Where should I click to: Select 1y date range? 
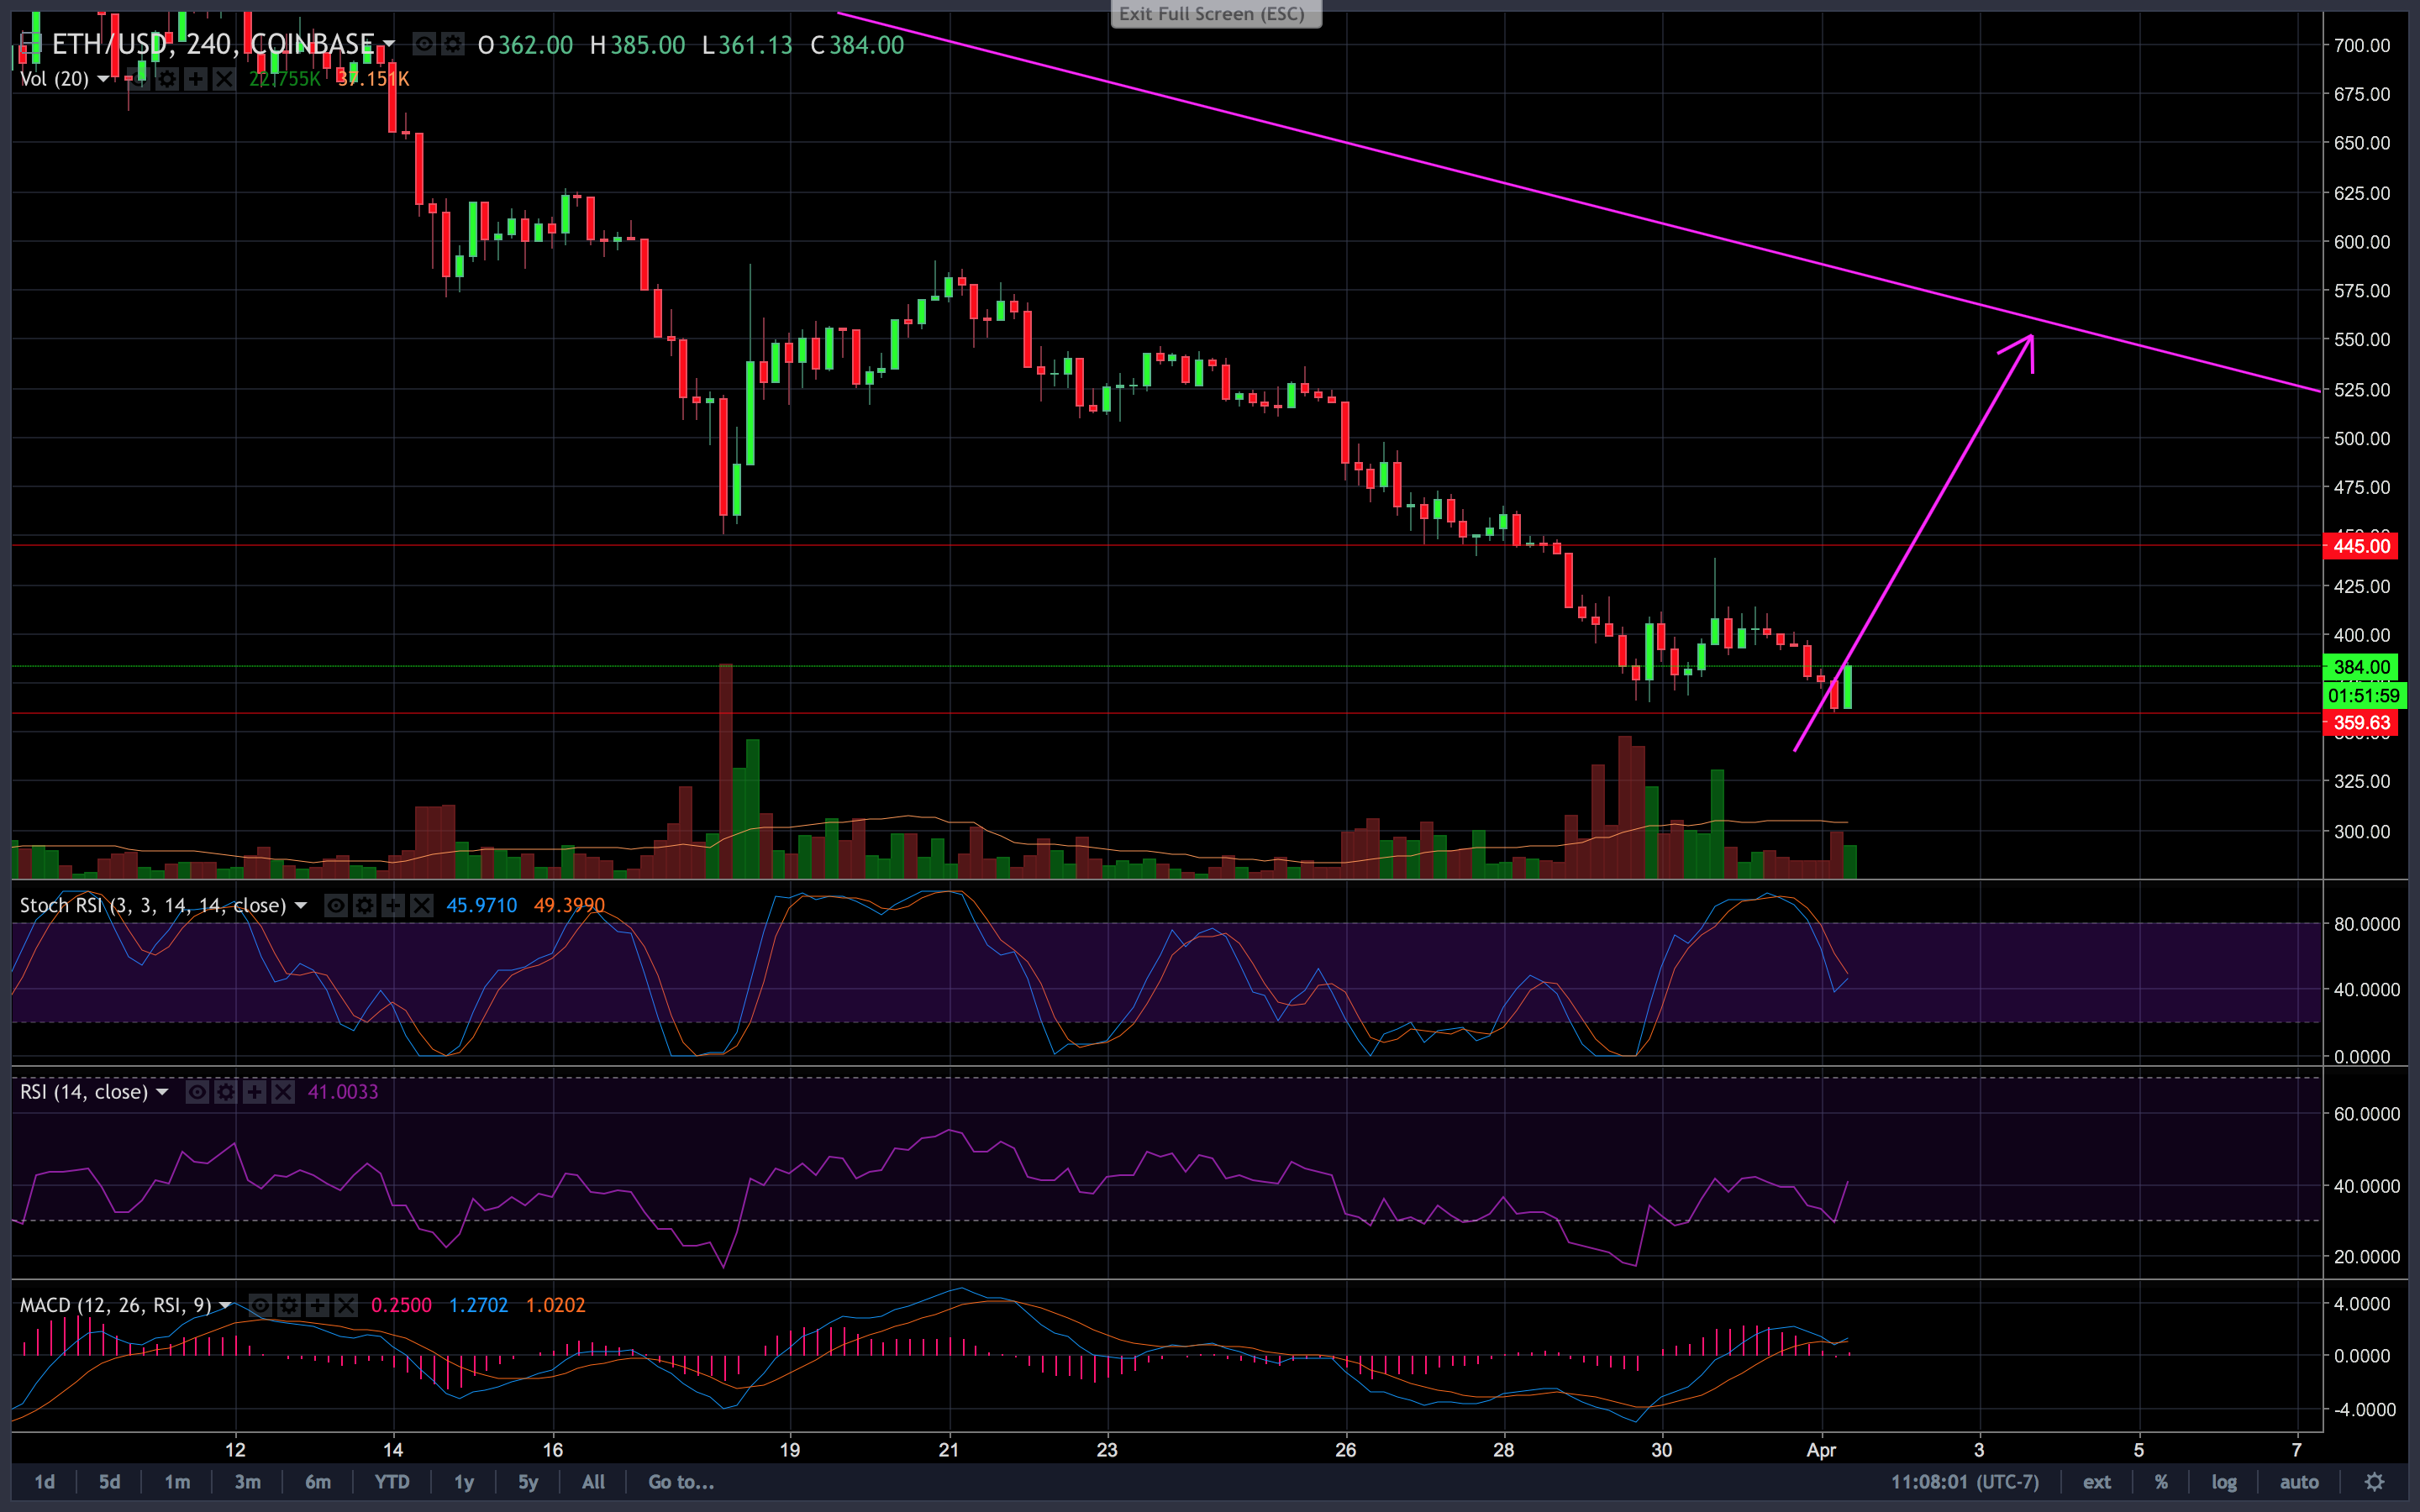[464, 1482]
